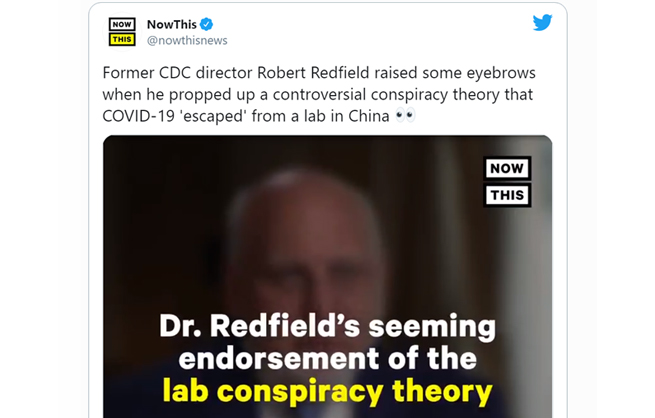Click empty header space beside Twitter logo

click(x=376, y=29)
